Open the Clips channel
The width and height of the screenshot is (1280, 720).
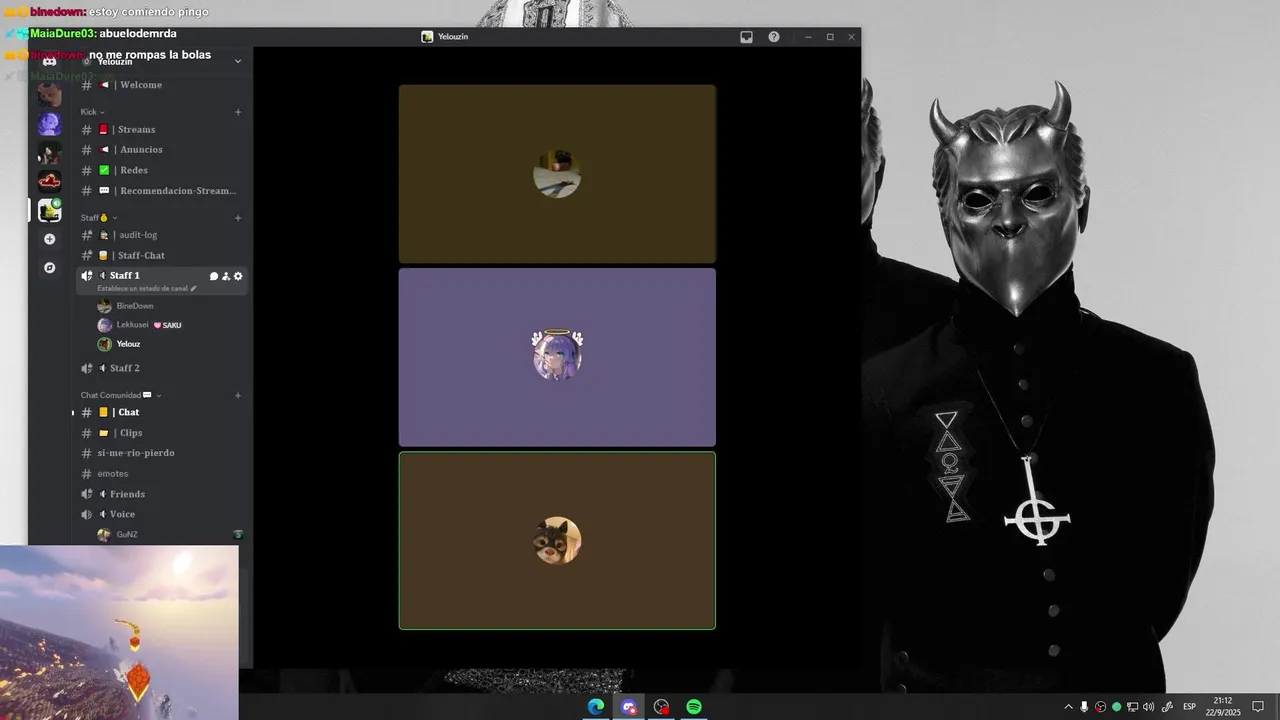pyautogui.click(x=161, y=433)
